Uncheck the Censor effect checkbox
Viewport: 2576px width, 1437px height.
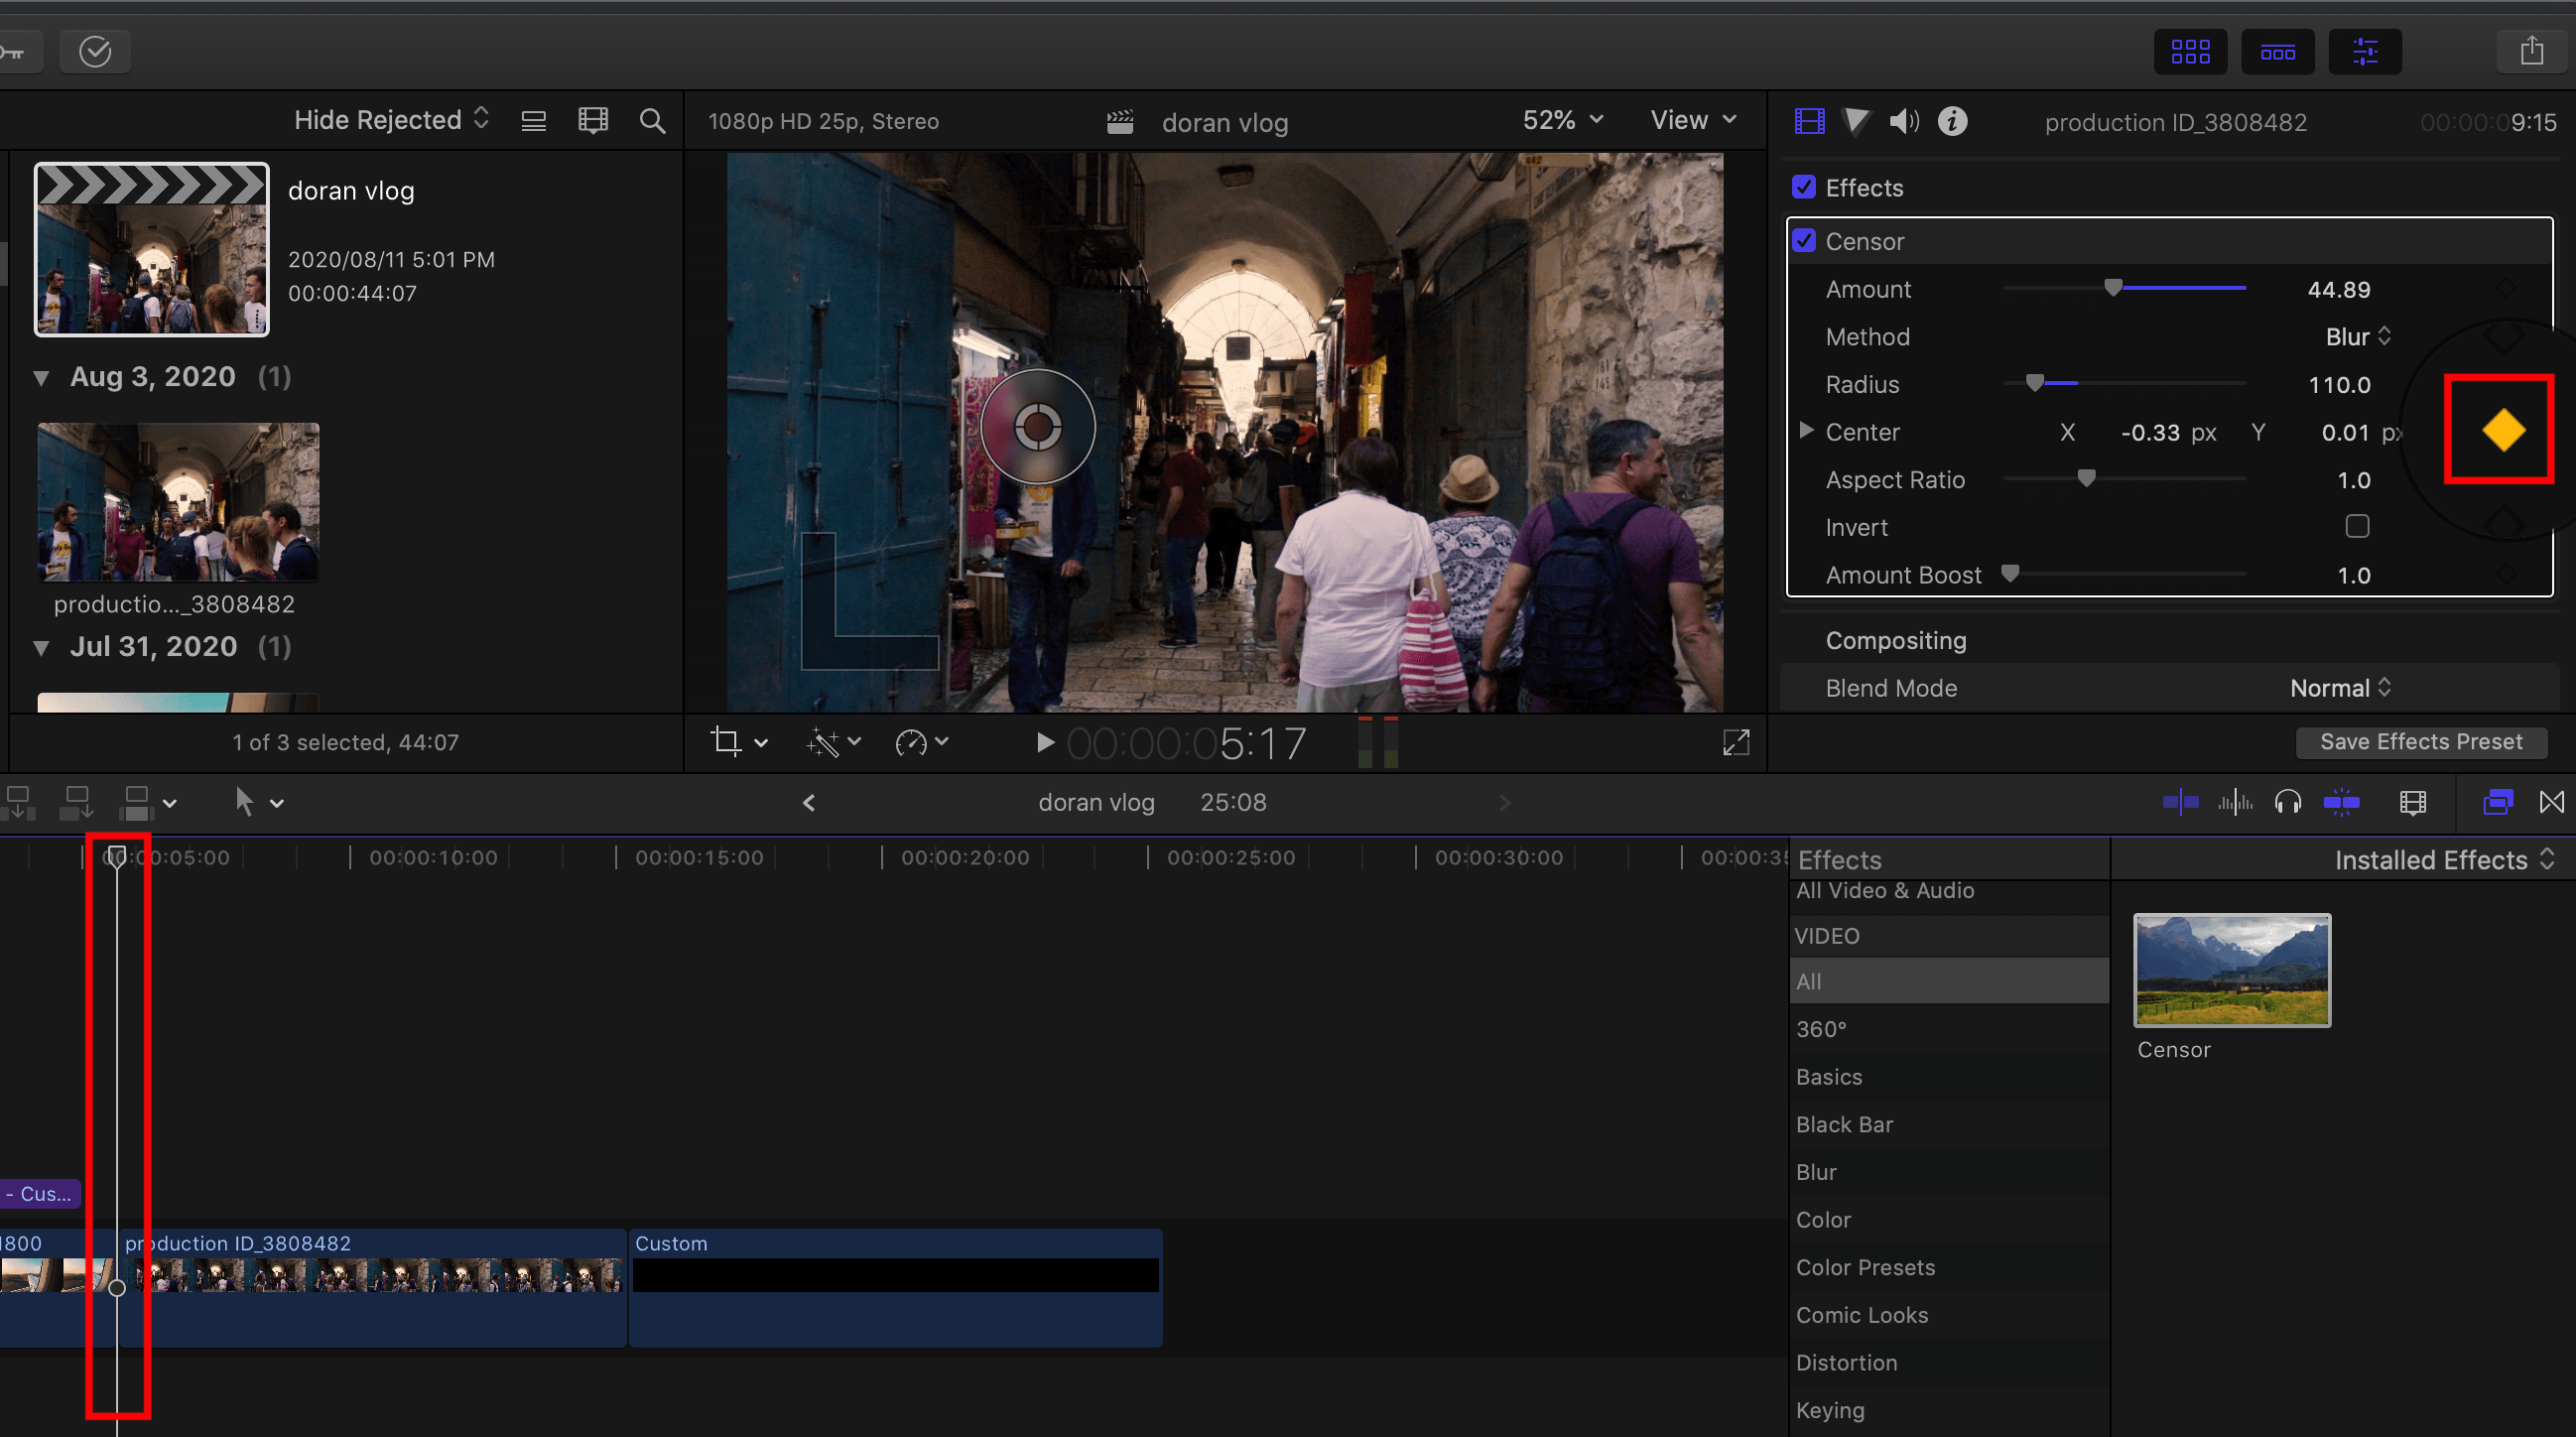[1804, 241]
